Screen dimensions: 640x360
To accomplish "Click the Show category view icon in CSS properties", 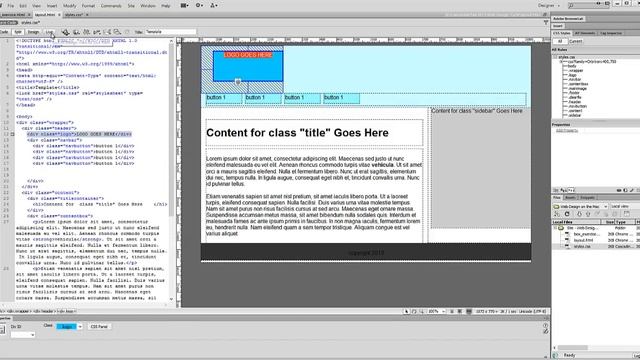I will pyautogui.click(x=556, y=190).
